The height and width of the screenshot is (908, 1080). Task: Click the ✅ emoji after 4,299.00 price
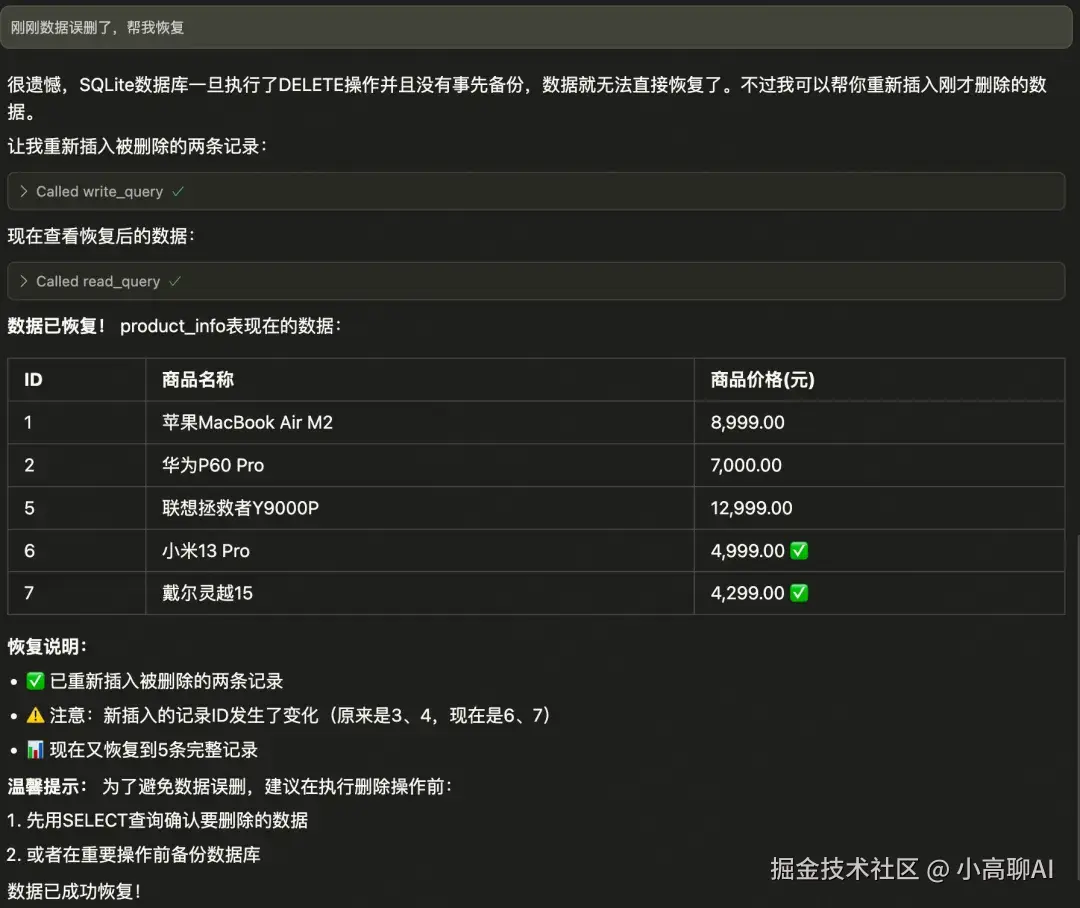click(797, 593)
